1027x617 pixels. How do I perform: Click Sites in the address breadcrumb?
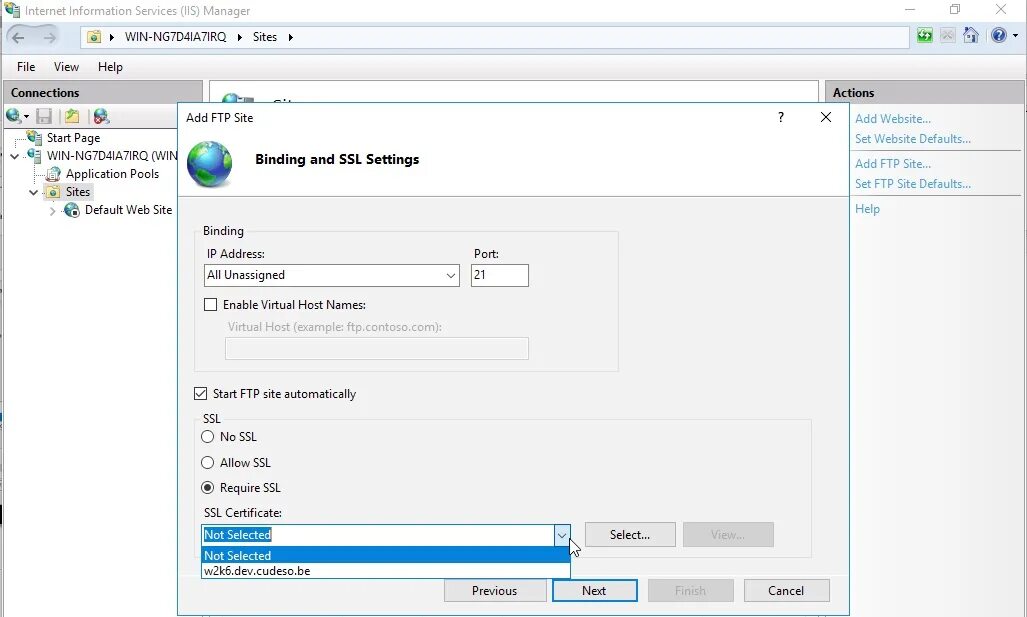click(x=265, y=37)
